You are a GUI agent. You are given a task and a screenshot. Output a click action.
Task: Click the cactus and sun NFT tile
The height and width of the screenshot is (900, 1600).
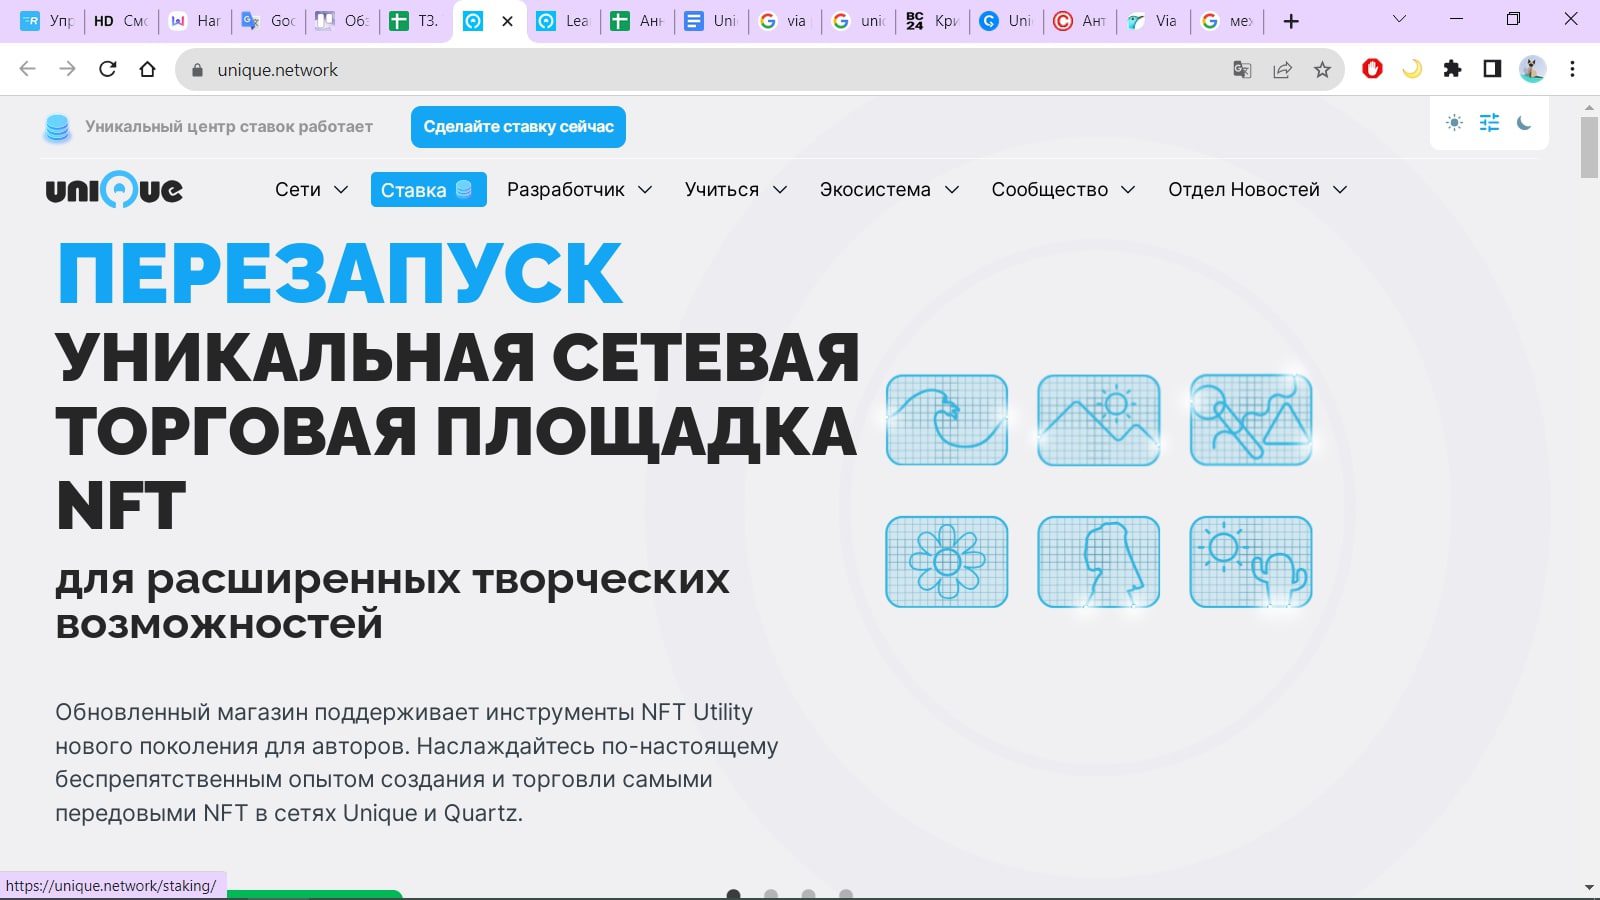click(1251, 562)
